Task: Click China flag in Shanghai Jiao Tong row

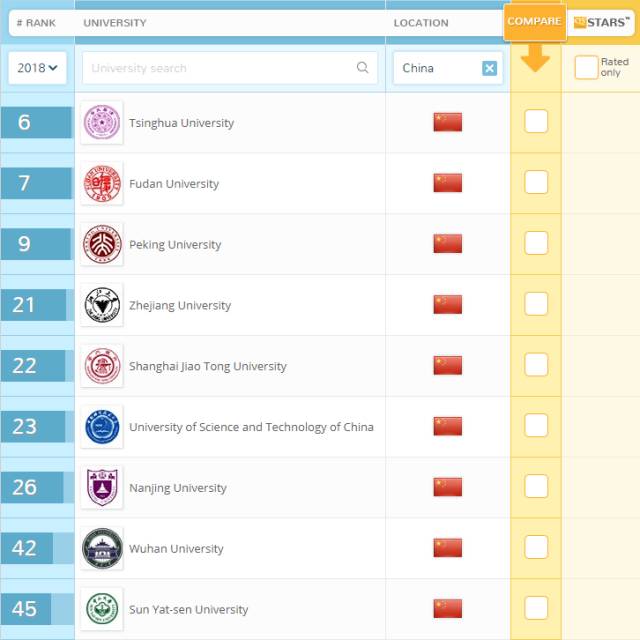Action: [x=448, y=365]
